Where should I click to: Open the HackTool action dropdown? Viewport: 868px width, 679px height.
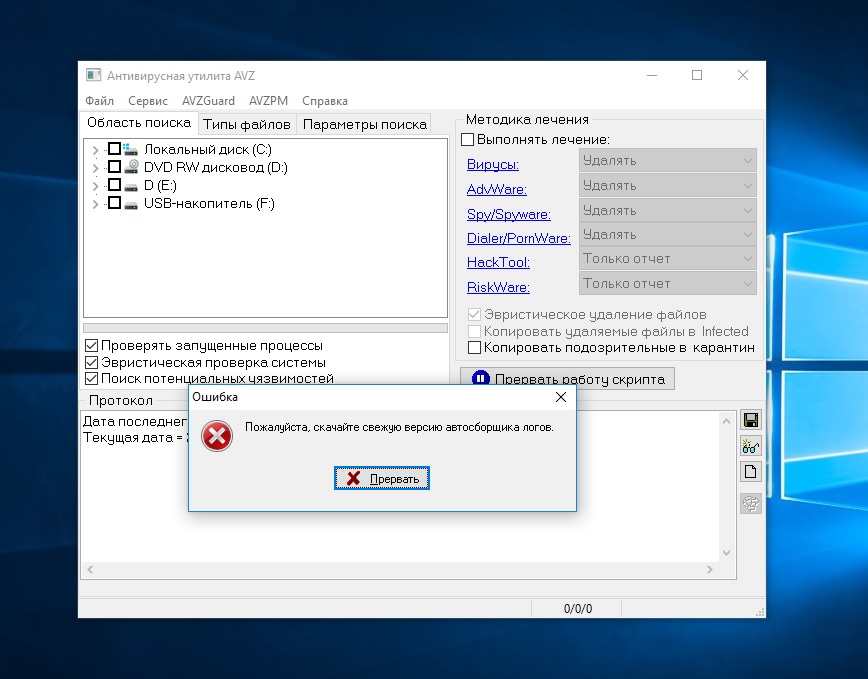[x=668, y=258]
